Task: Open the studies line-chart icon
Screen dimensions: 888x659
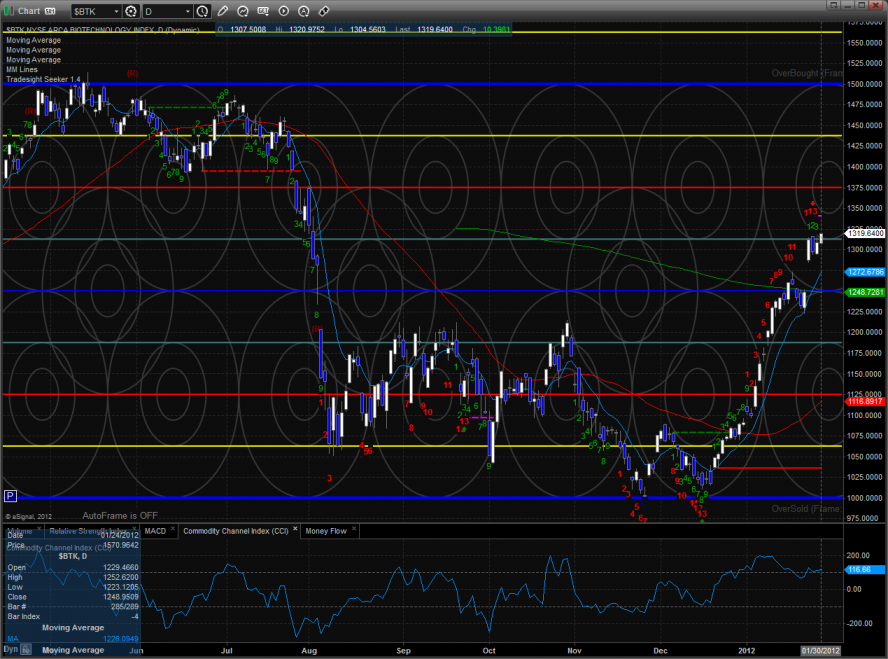Action: coord(243,11)
